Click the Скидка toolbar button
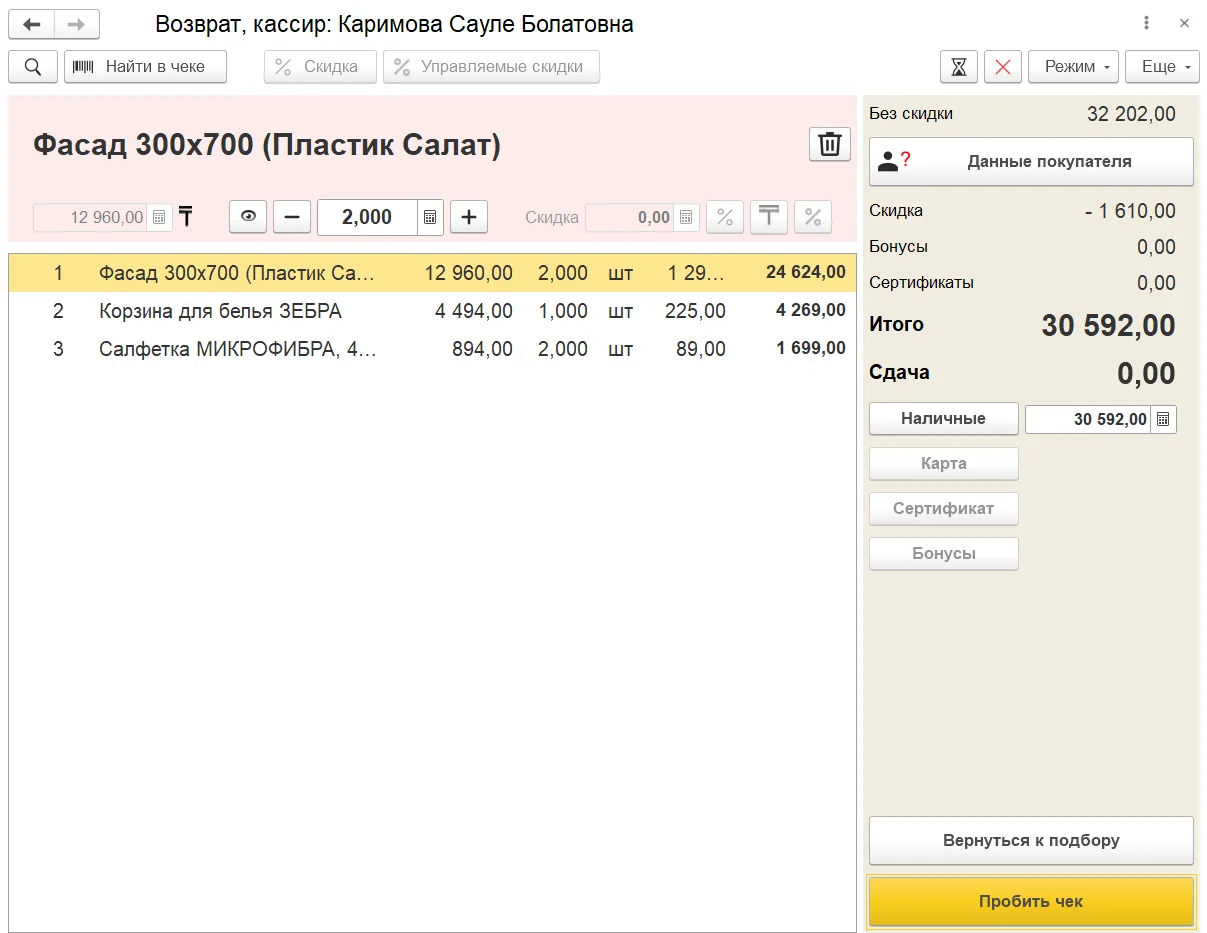Screen dimensions: 1207x933 coord(320,67)
